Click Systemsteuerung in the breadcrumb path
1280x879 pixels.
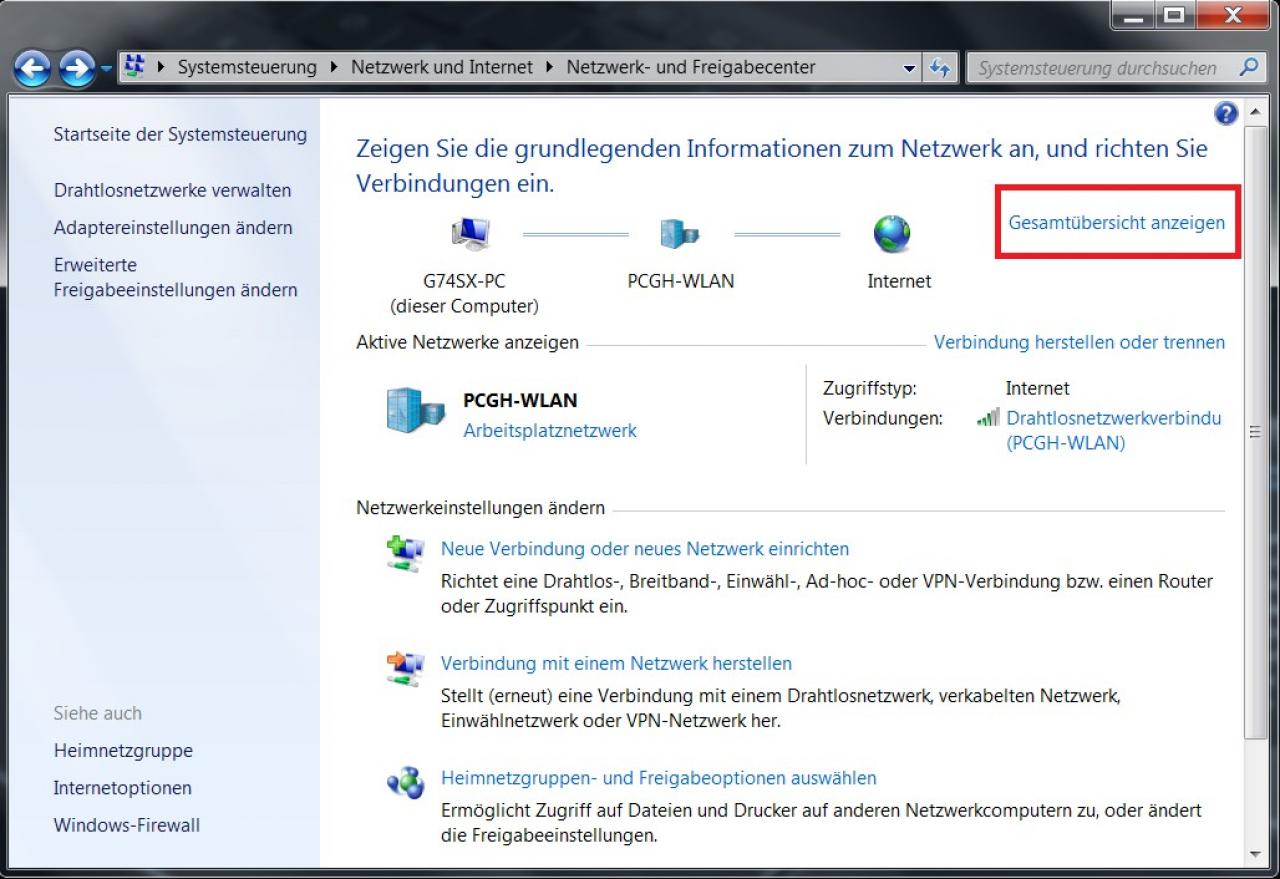click(x=247, y=68)
